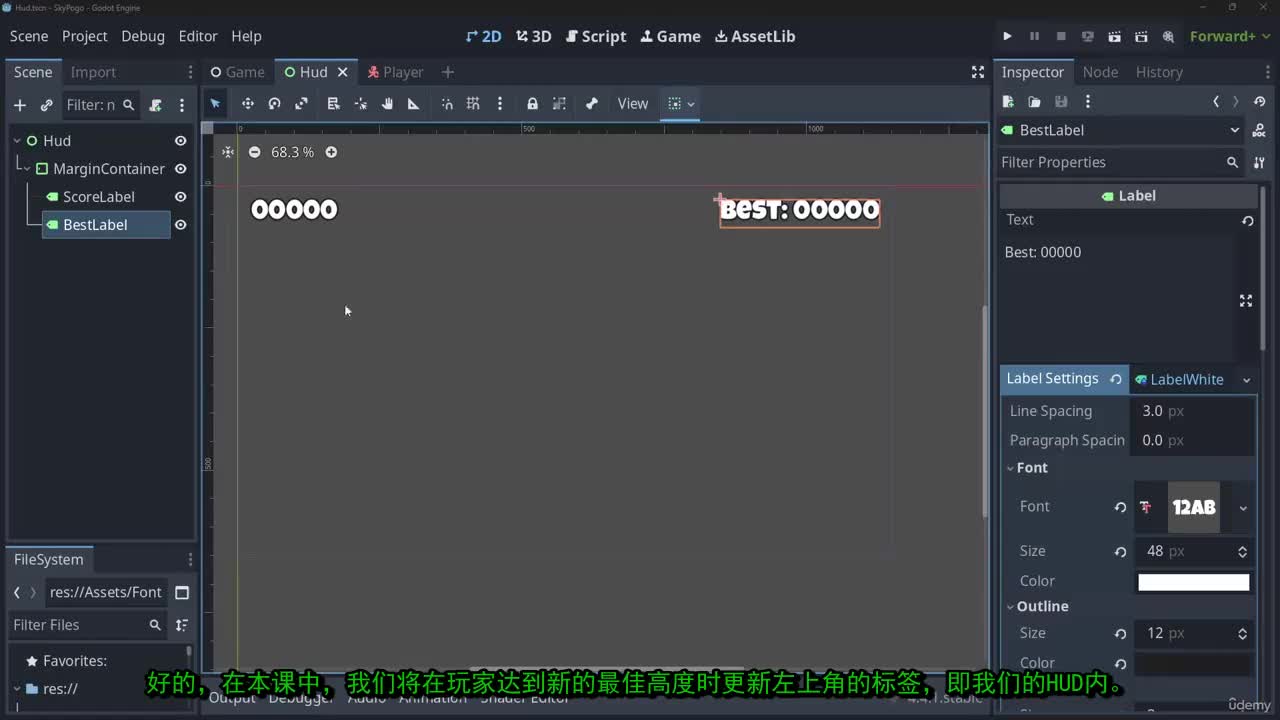Activate the Rotate Mode tool
1280x720 pixels.
coord(274,104)
